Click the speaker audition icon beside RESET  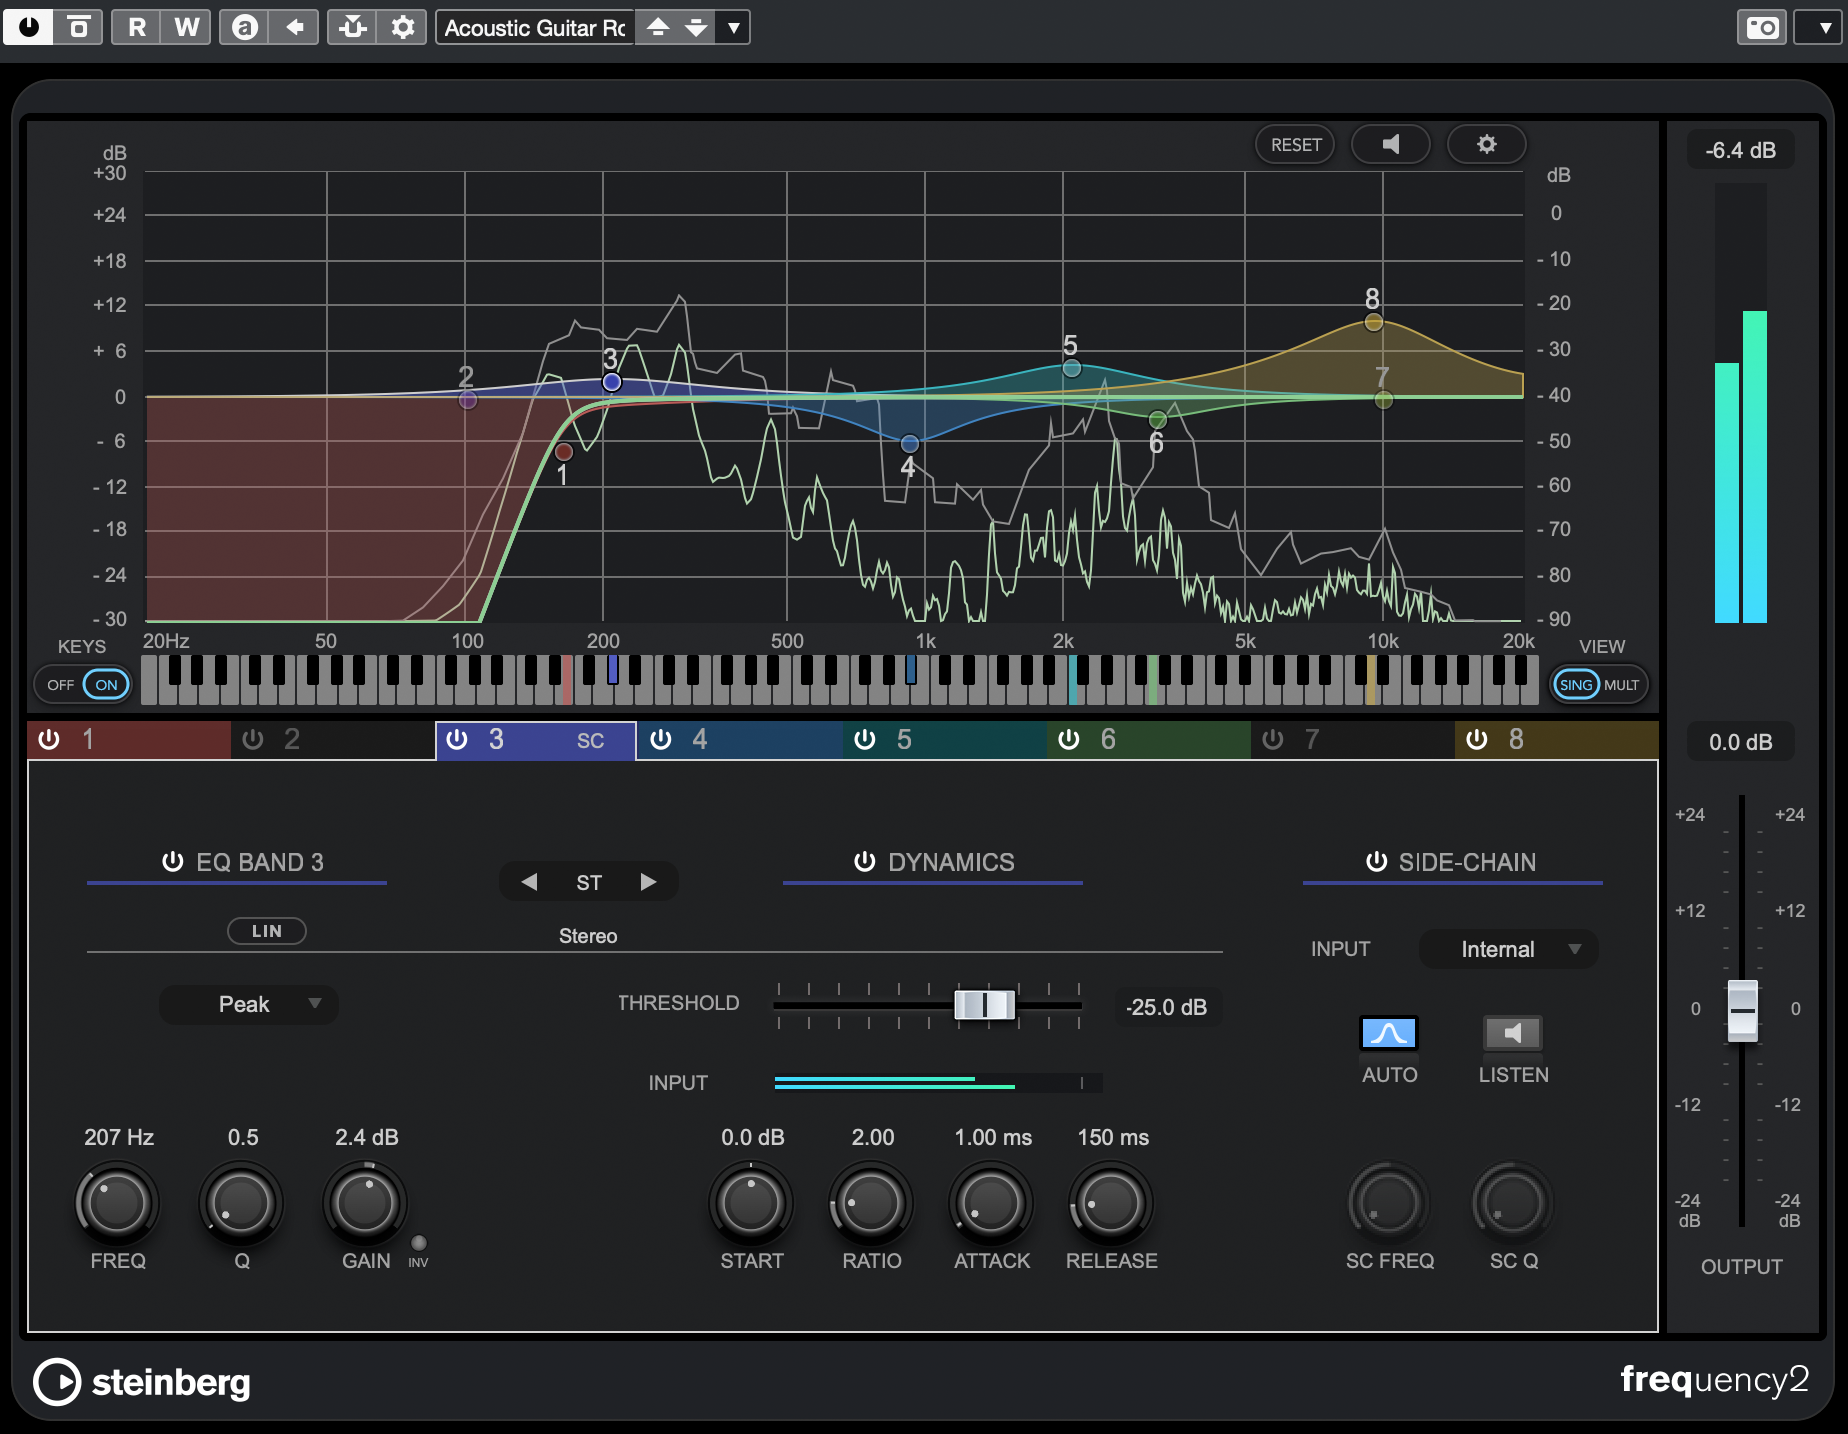coord(1390,144)
